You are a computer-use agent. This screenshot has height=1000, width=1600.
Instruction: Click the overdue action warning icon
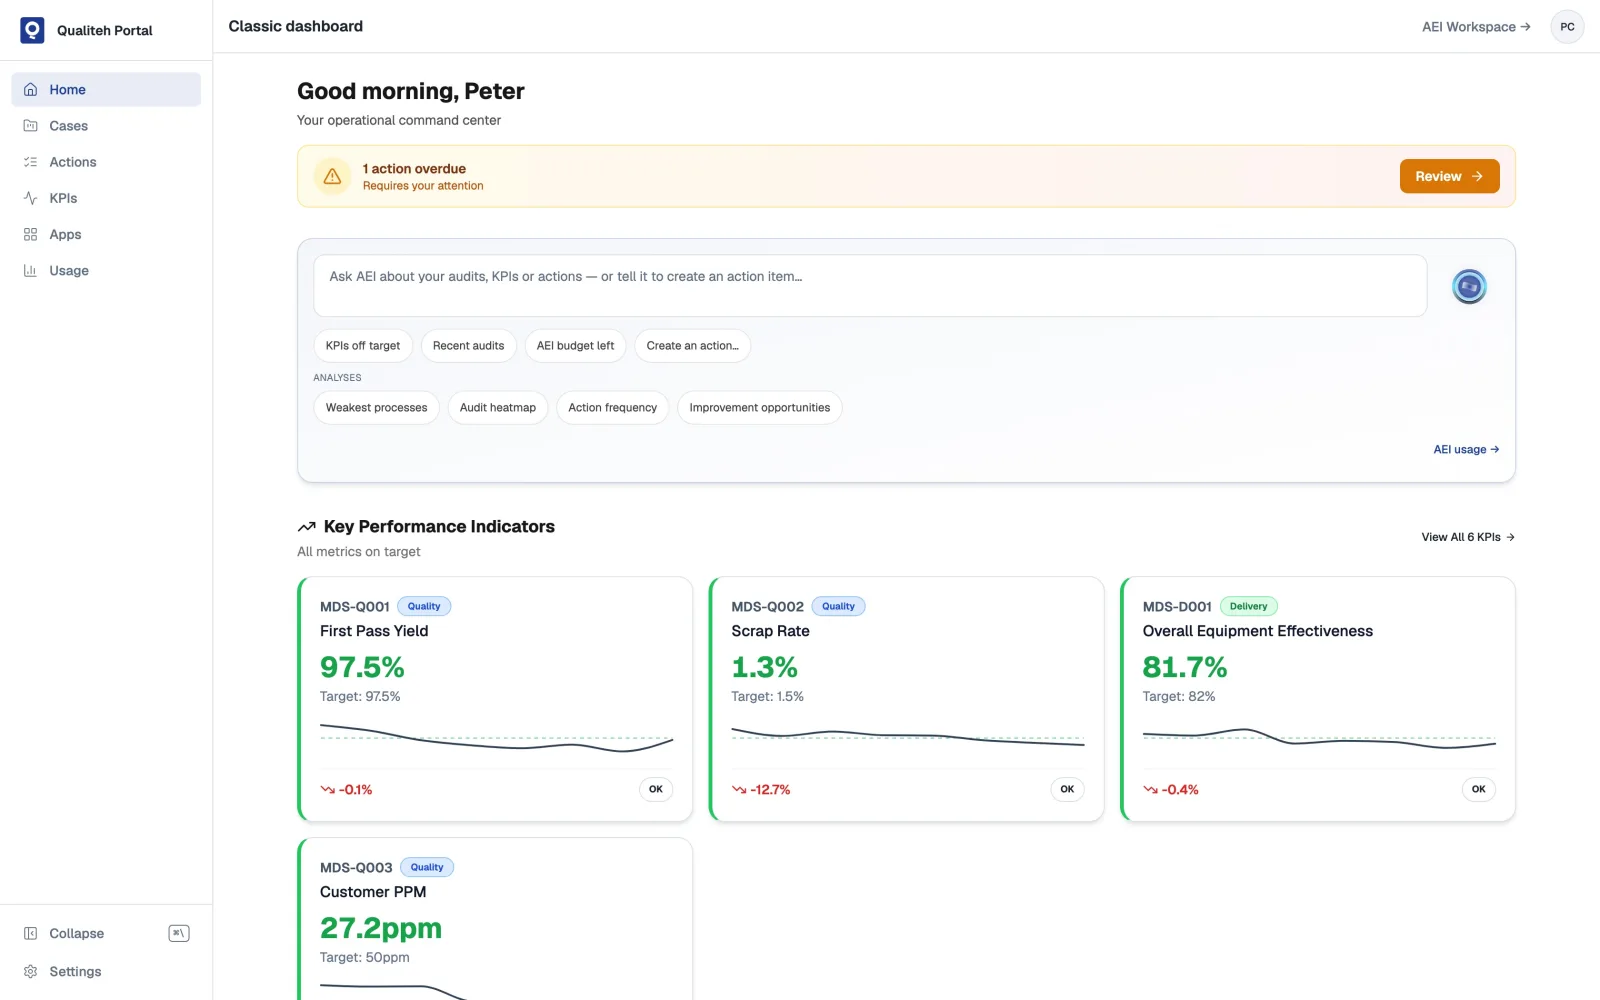332,176
